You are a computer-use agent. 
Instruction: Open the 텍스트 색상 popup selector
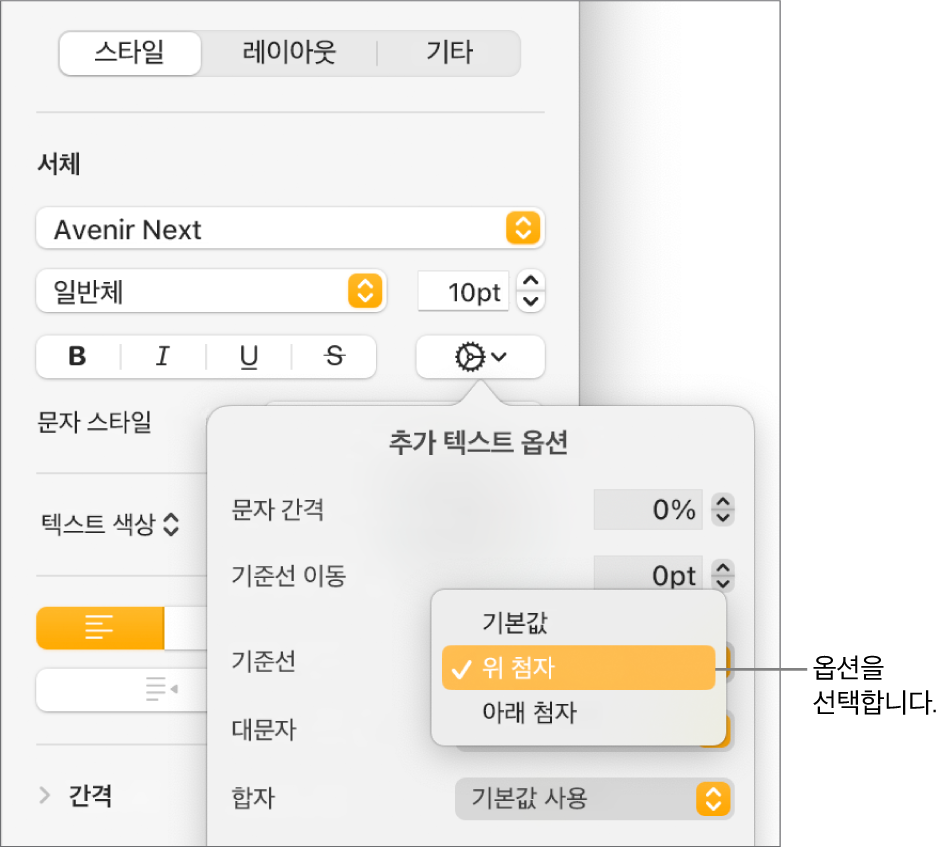[x=110, y=524]
